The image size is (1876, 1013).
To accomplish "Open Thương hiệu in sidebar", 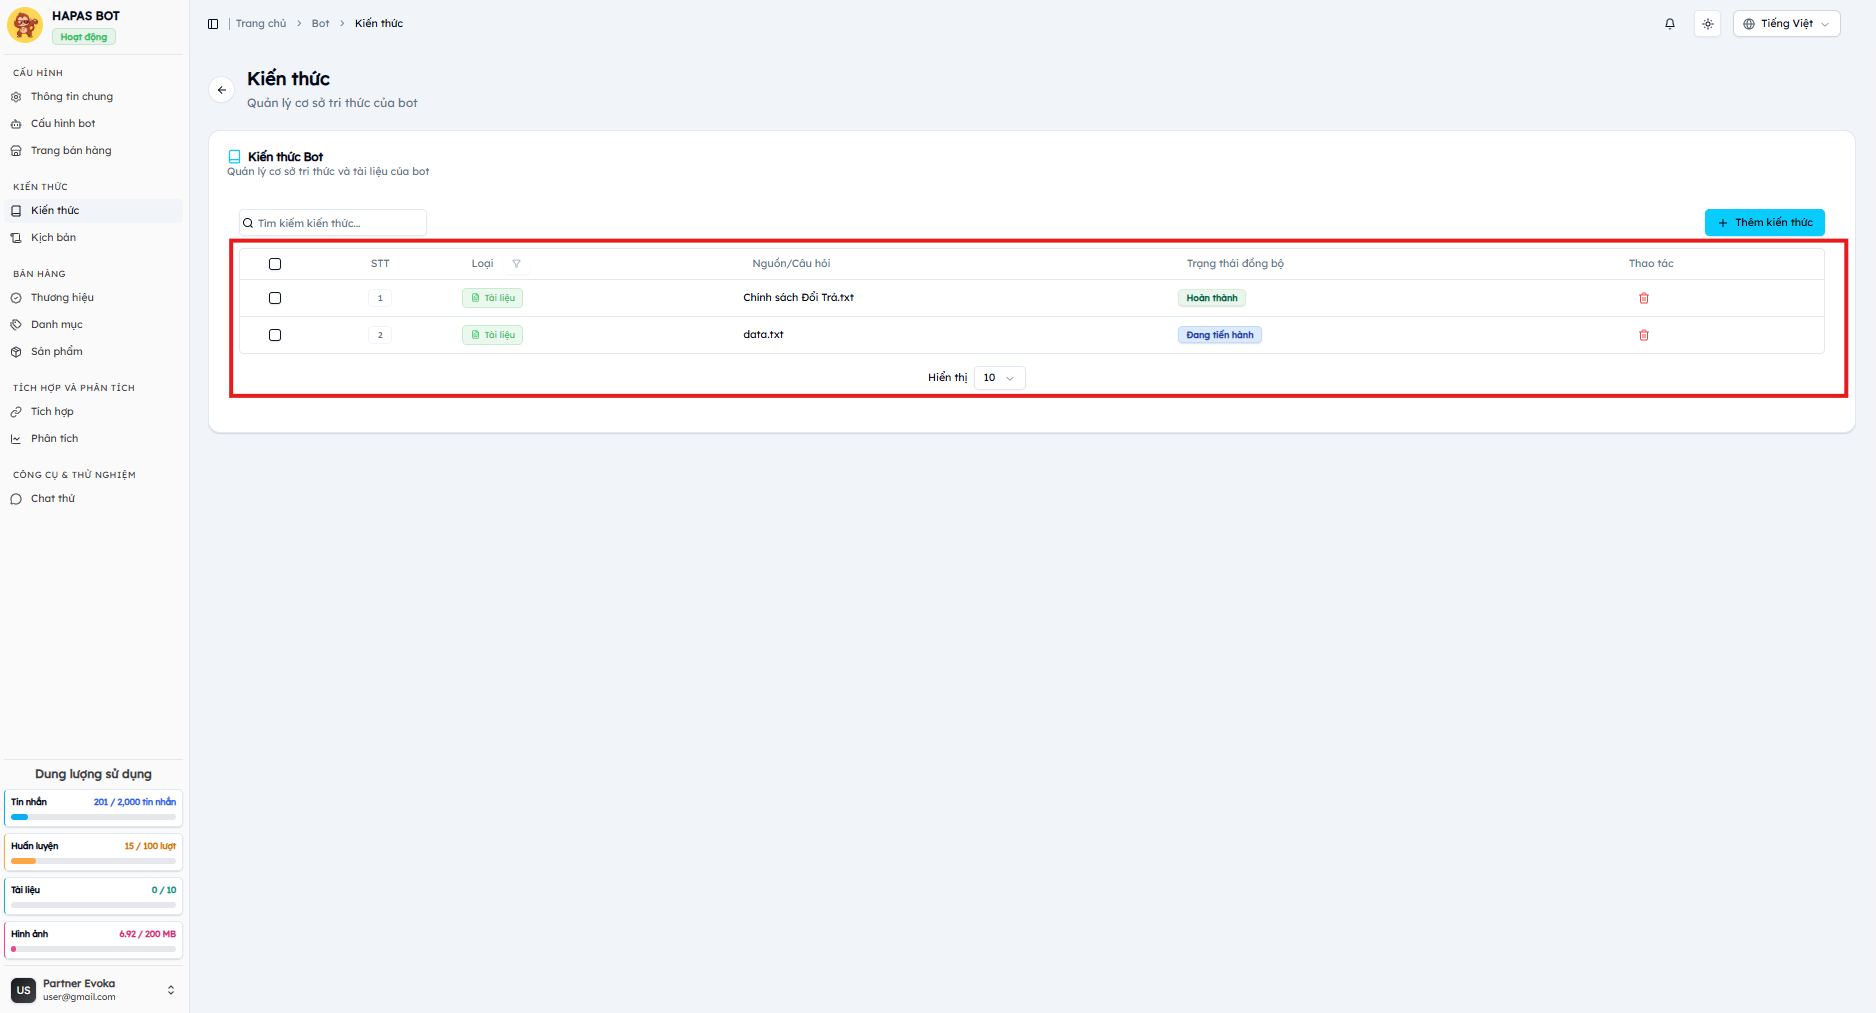I will 93,298.
